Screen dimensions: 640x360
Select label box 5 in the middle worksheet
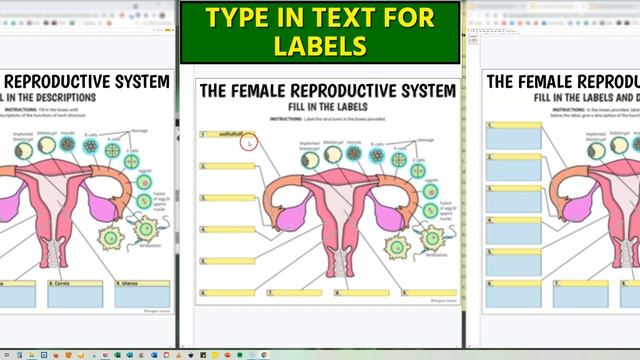click(227, 261)
